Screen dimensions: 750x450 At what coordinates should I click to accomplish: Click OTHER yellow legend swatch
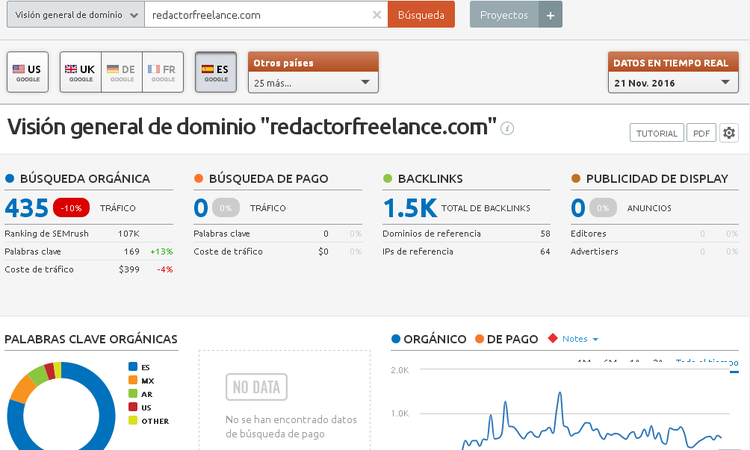pos(133,420)
